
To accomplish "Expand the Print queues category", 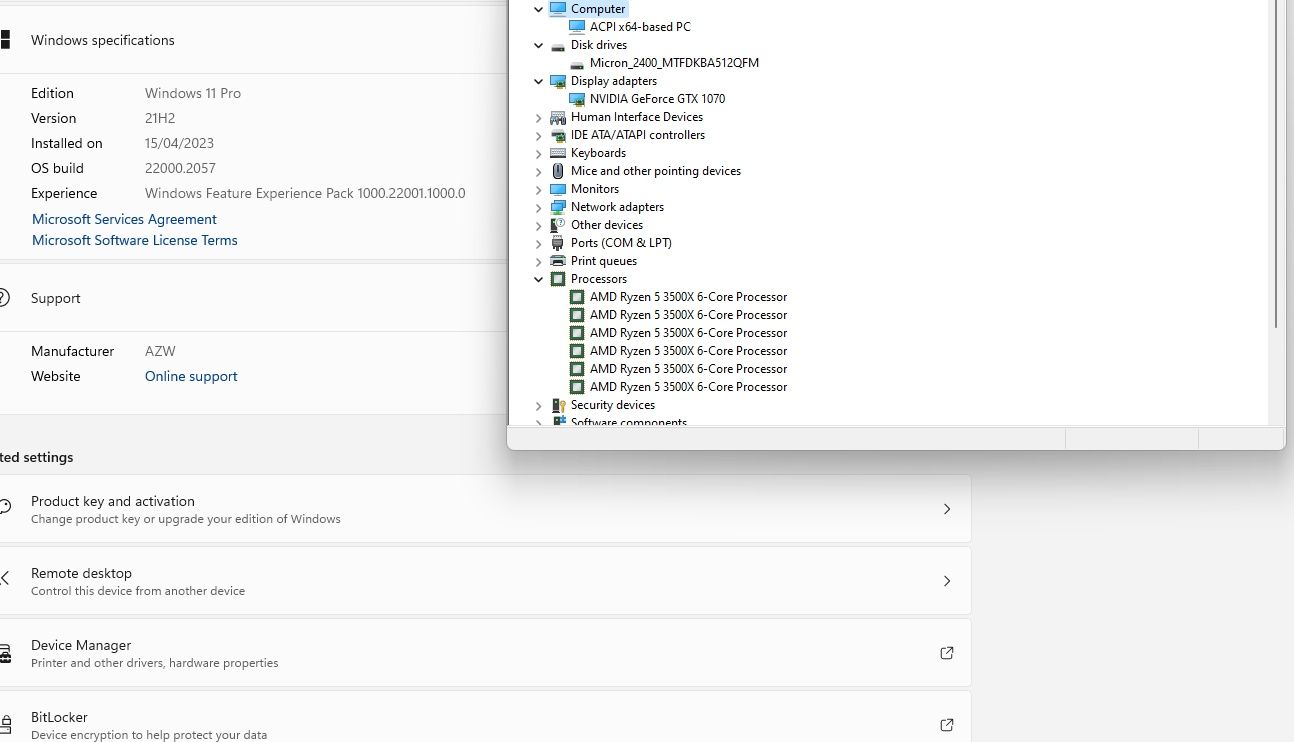I will (538, 261).
